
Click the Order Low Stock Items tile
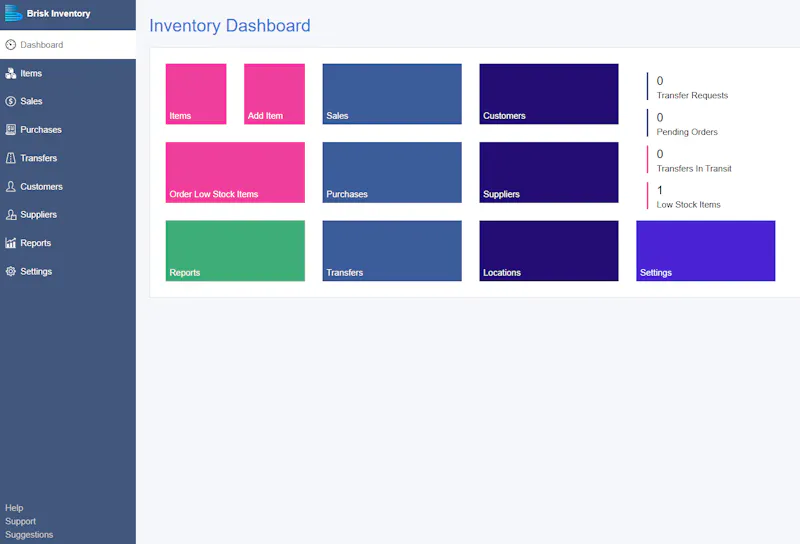click(x=235, y=172)
